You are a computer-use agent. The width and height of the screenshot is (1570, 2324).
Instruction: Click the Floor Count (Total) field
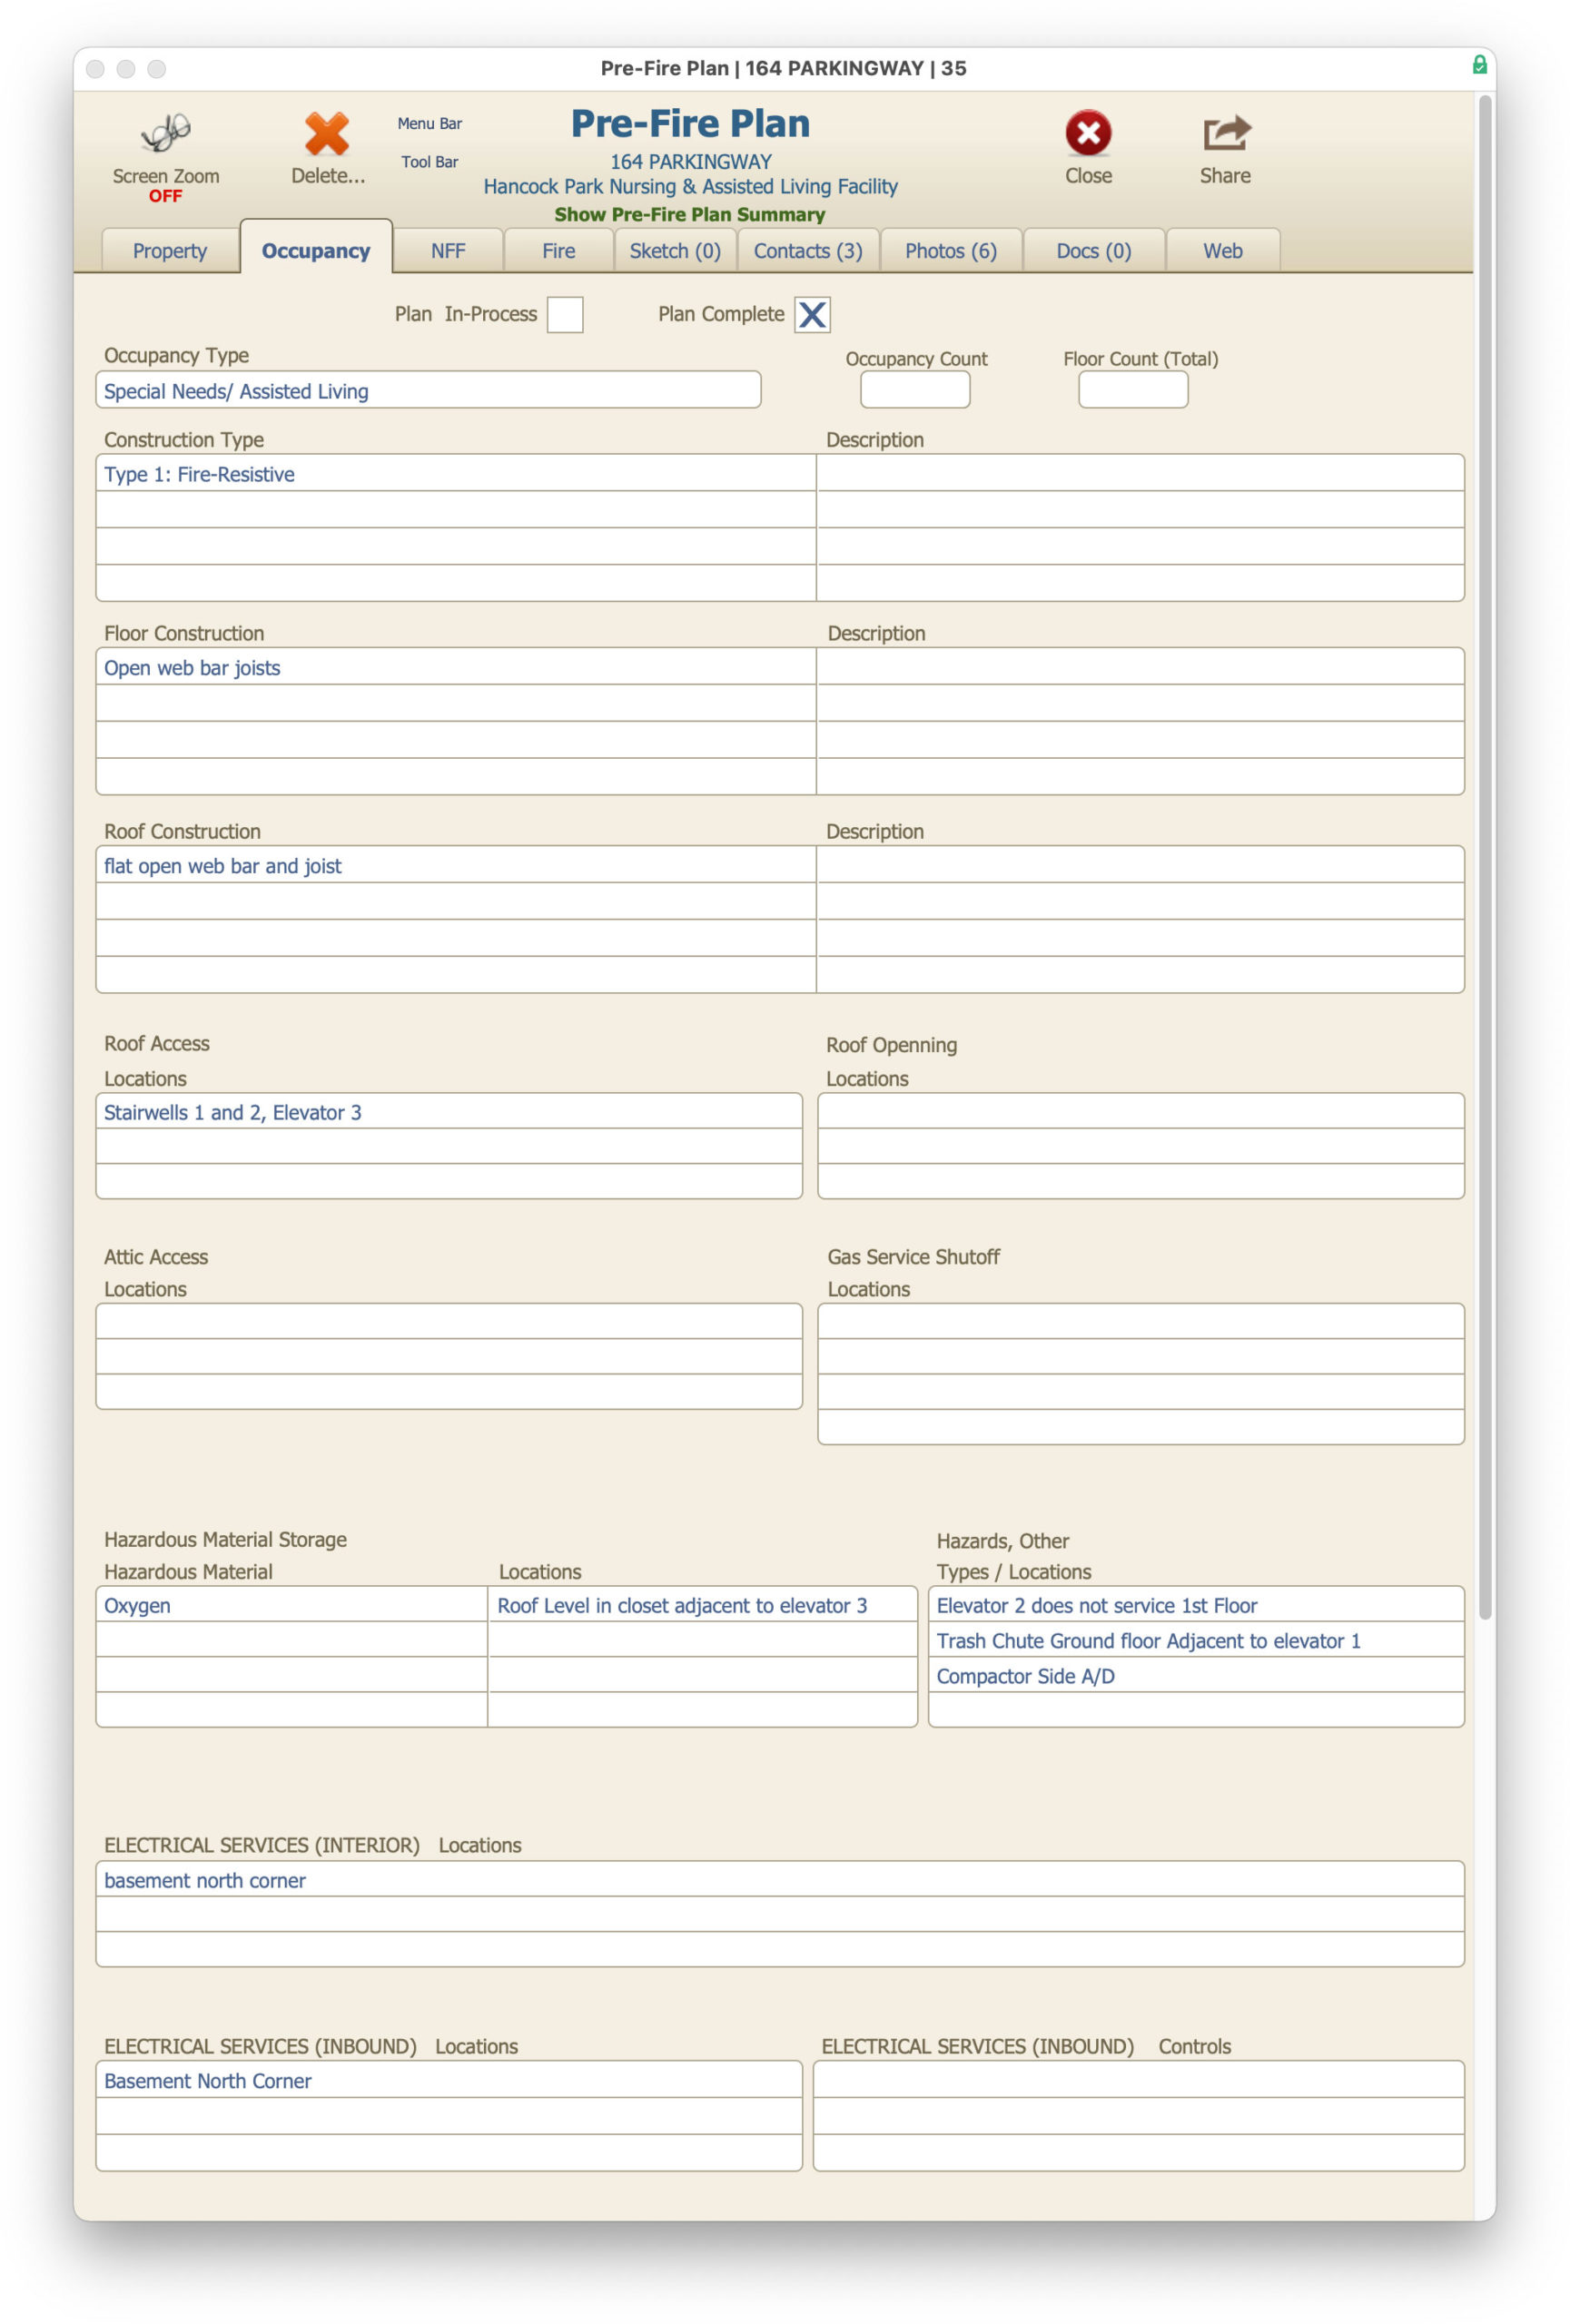[1133, 390]
